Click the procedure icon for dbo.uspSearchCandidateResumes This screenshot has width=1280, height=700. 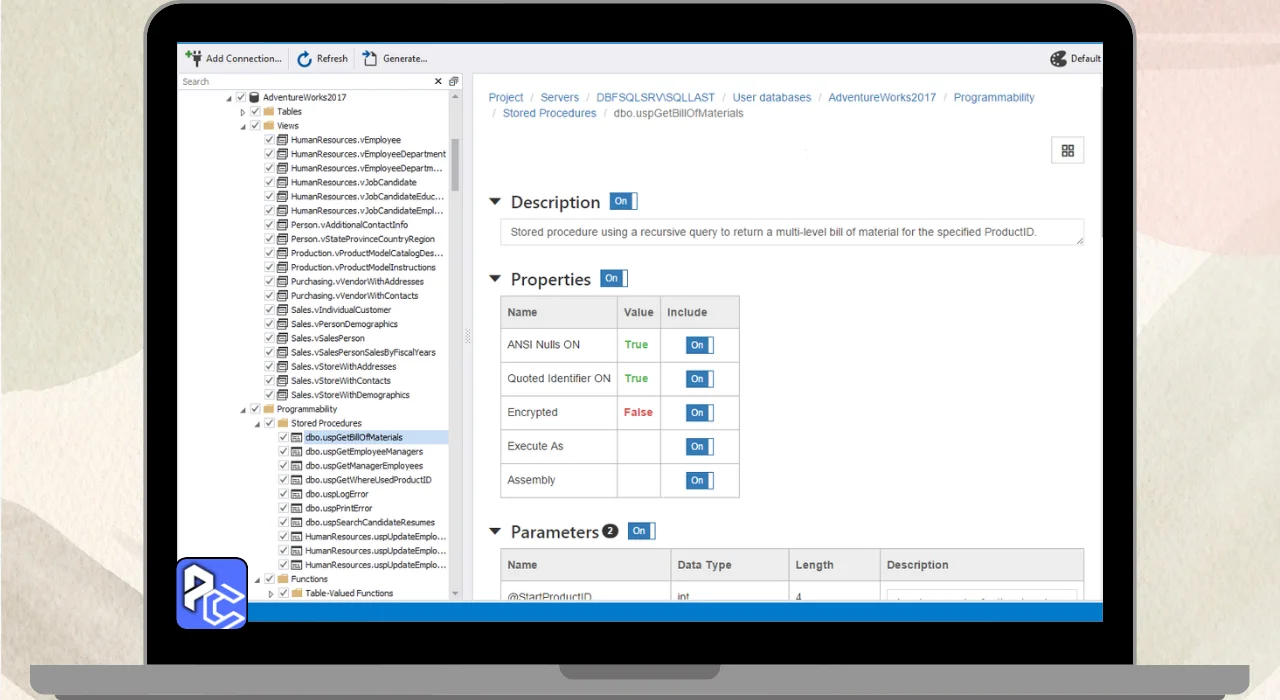(297, 522)
